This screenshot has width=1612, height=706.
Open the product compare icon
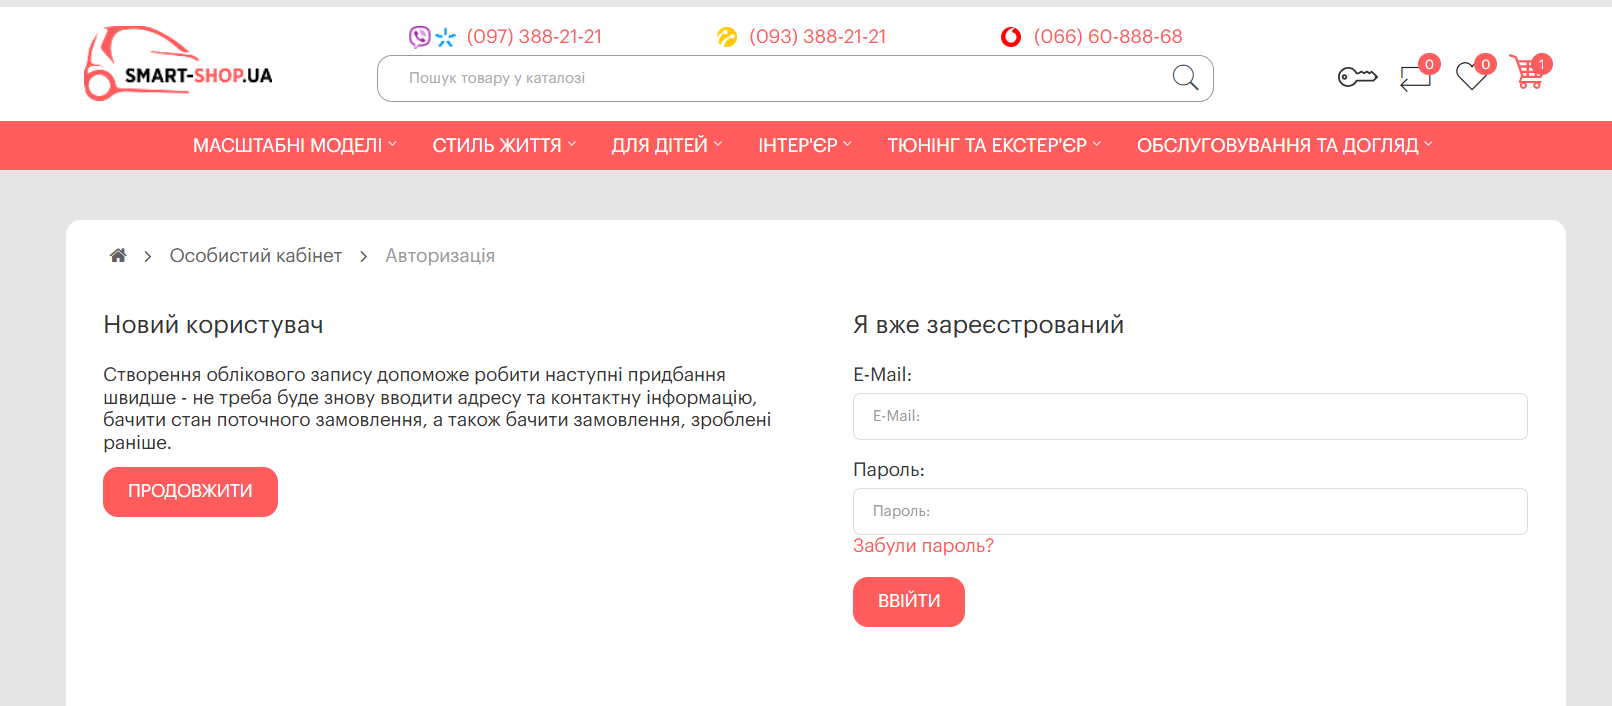coord(1415,76)
